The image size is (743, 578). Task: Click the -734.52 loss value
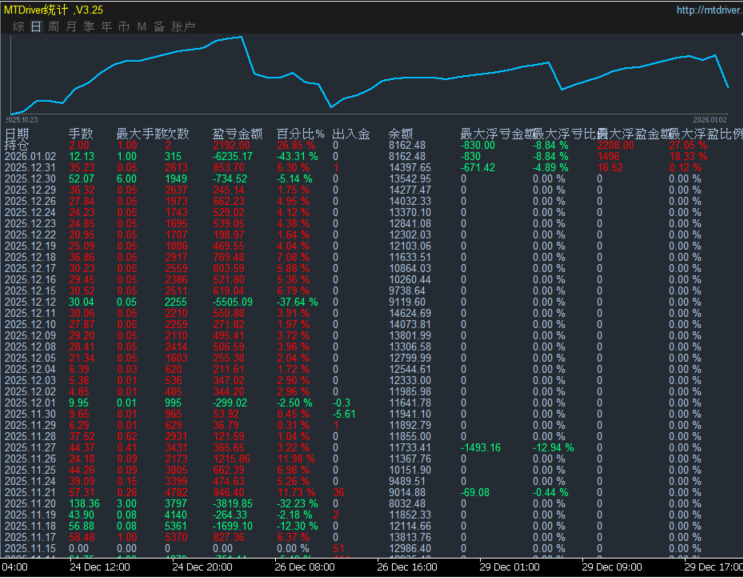point(230,179)
